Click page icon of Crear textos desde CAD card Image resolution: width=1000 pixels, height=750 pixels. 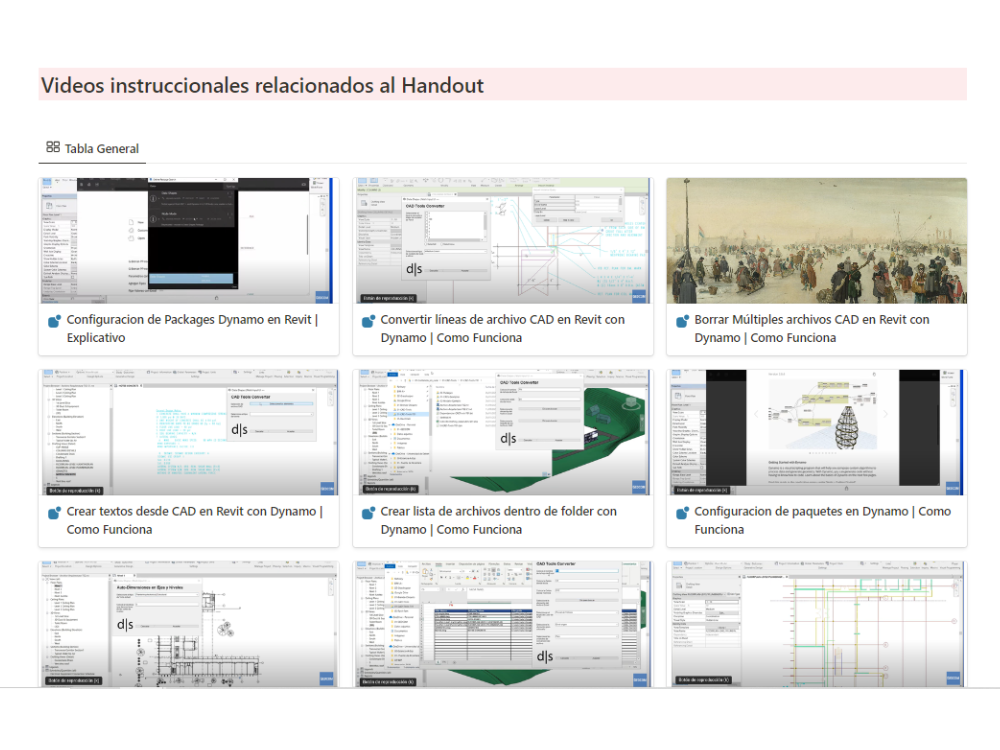click(x=54, y=513)
